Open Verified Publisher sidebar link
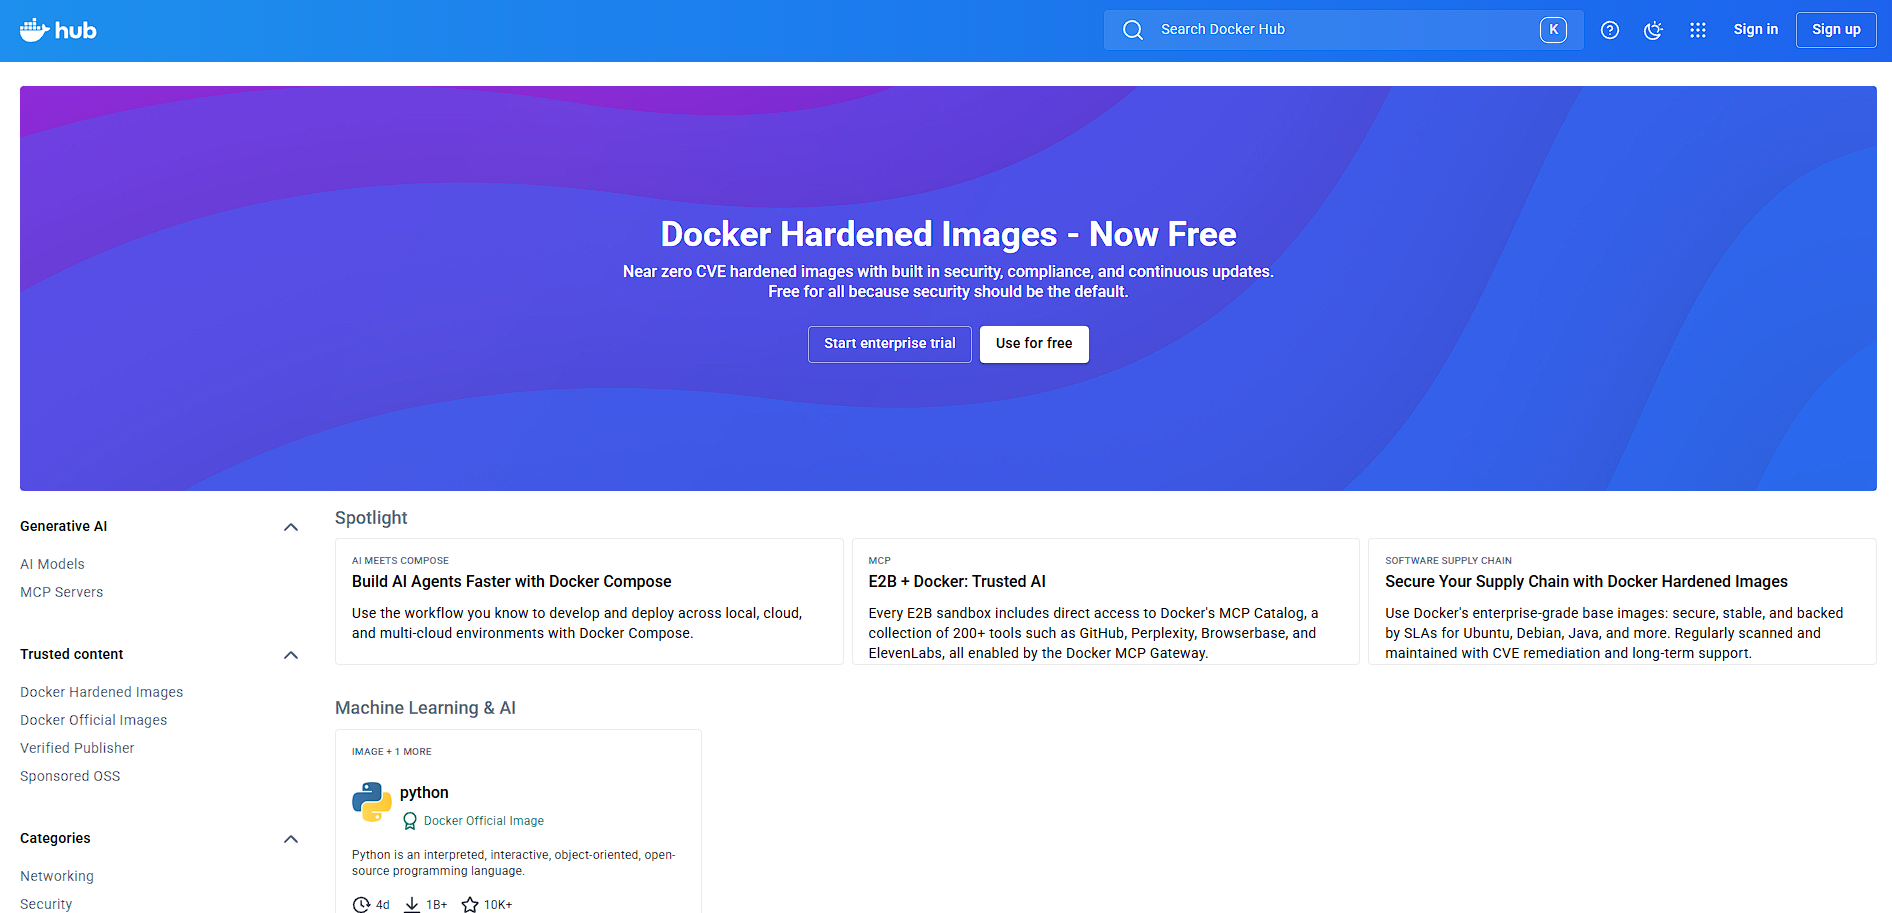 pyautogui.click(x=77, y=748)
